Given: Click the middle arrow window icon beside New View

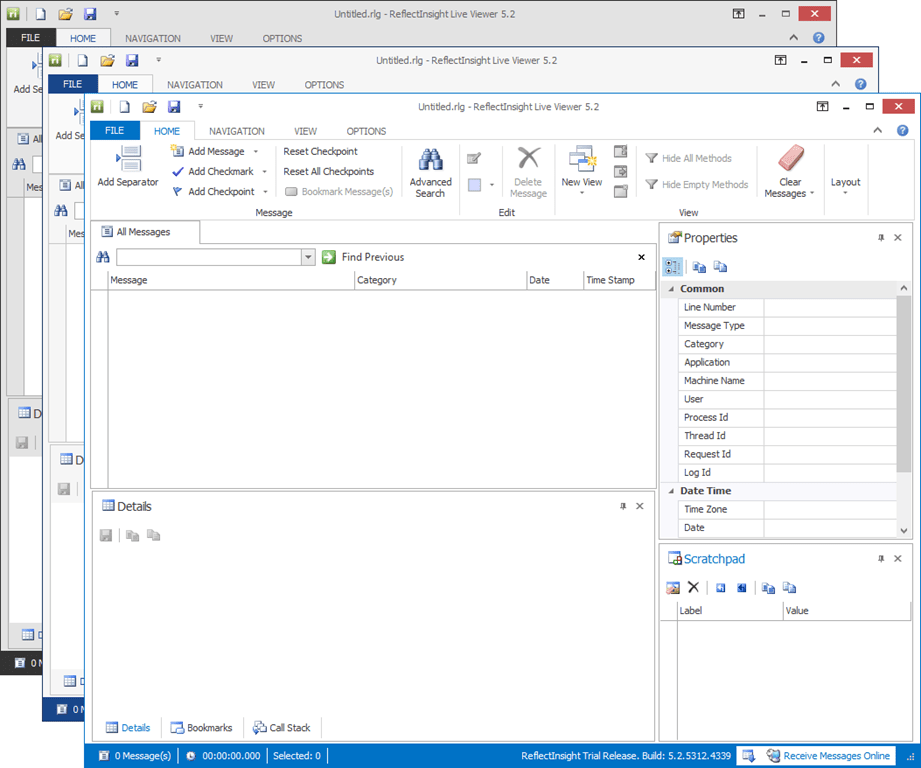Looking at the screenshot, I should point(620,171).
